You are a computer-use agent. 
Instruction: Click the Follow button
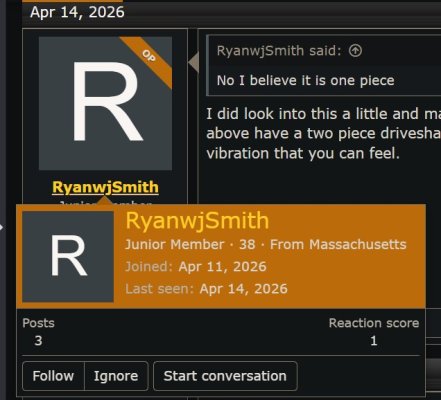click(x=53, y=376)
